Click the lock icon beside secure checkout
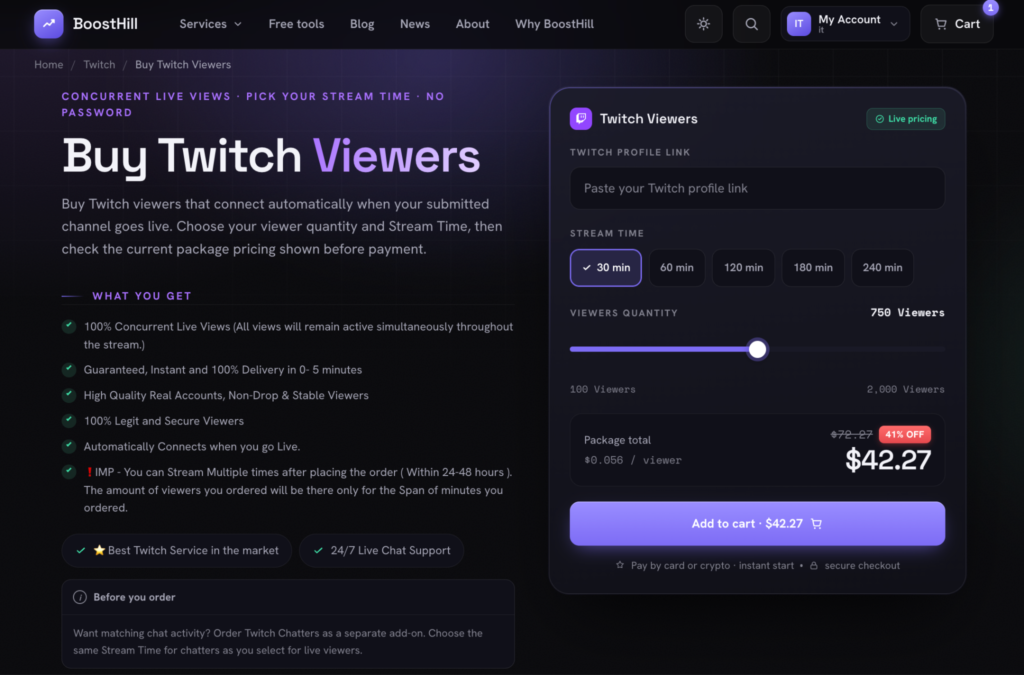Viewport: 1024px width, 675px height. click(814, 566)
